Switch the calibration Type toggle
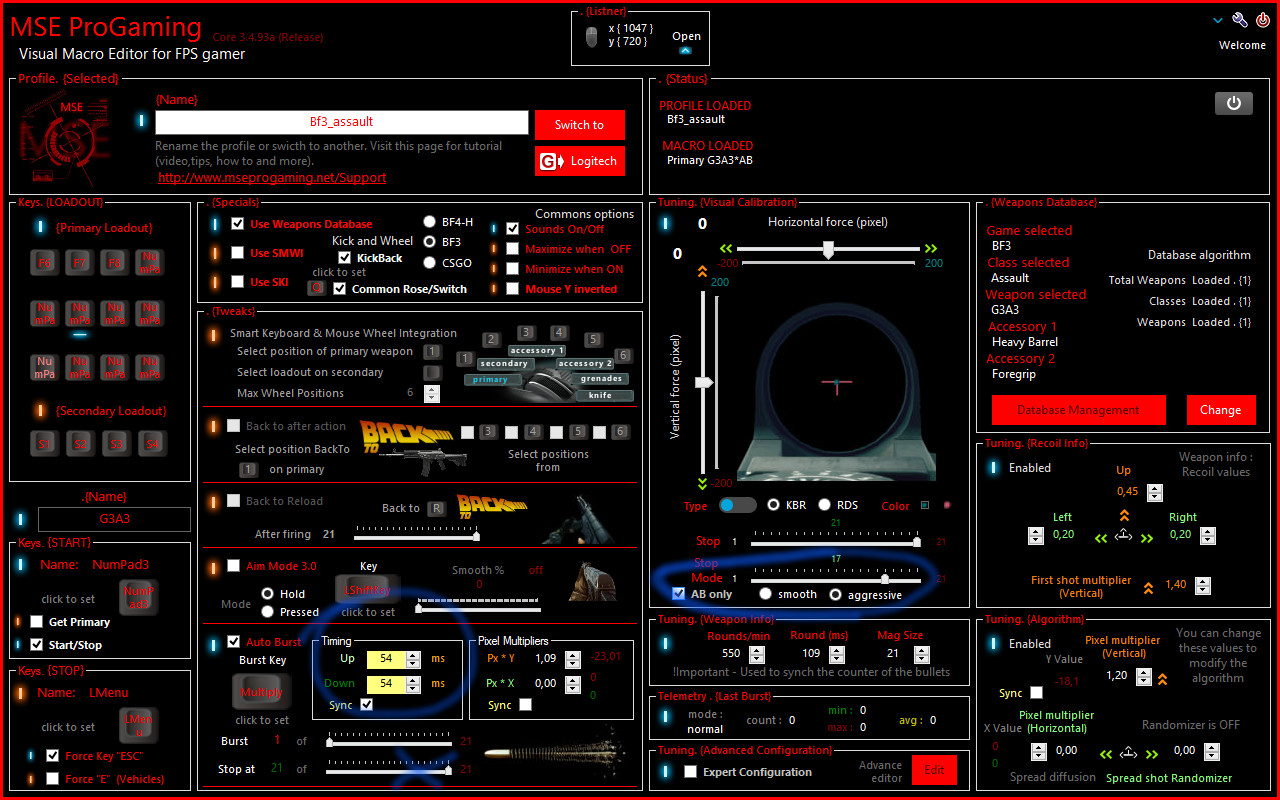Screen dimensions: 1280x800 [738, 505]
